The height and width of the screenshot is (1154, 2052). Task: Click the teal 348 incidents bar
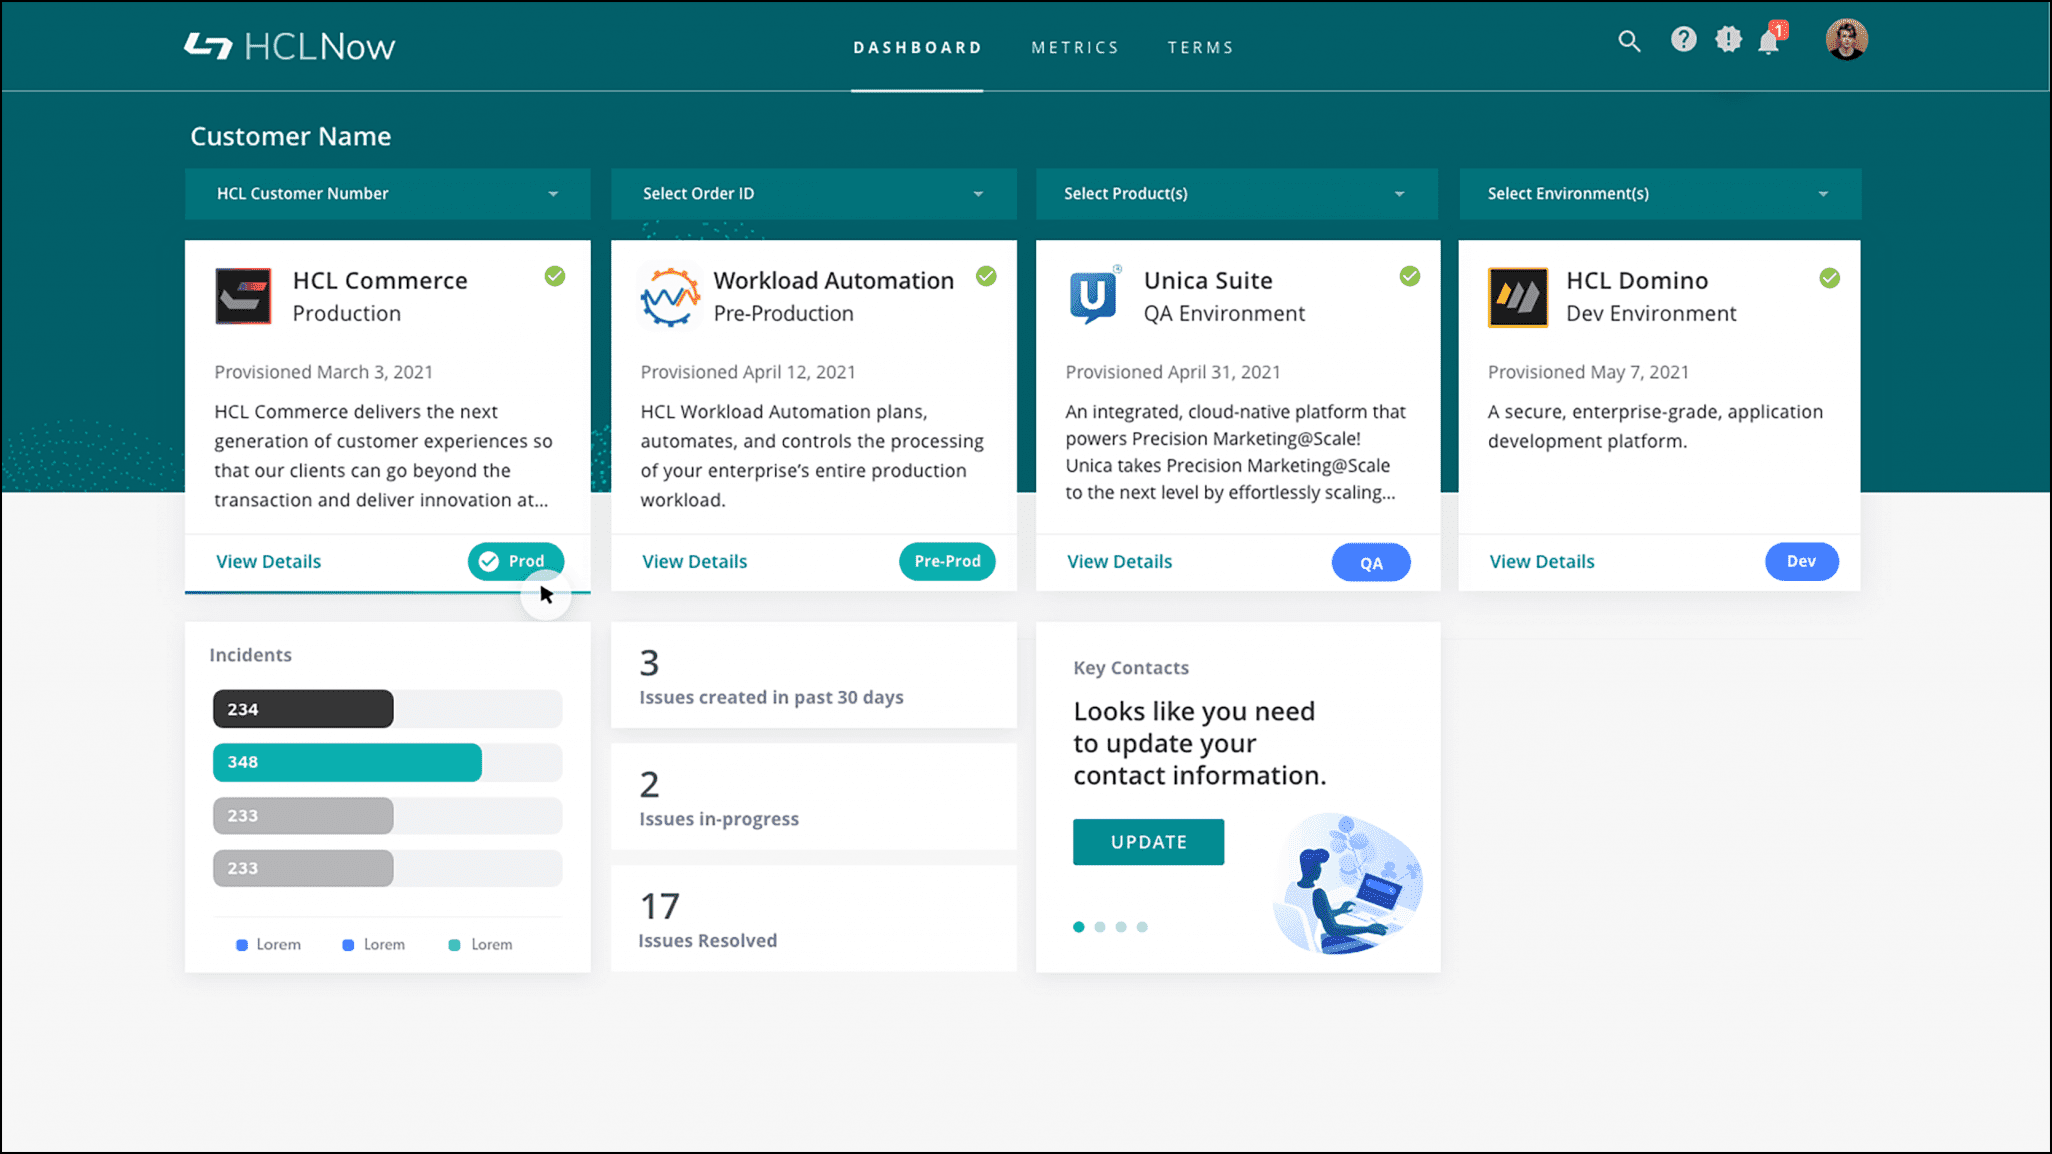click(347, 762)
